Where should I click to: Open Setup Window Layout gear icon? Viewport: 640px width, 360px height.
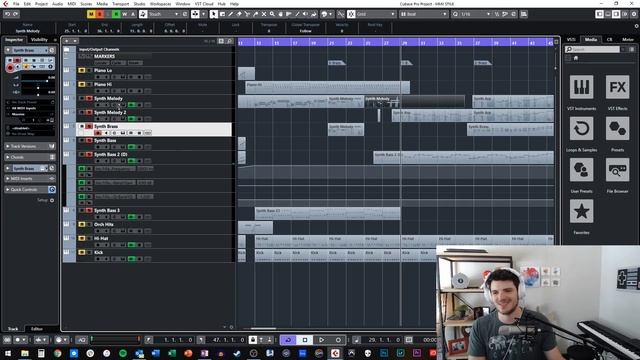(634, 14)
